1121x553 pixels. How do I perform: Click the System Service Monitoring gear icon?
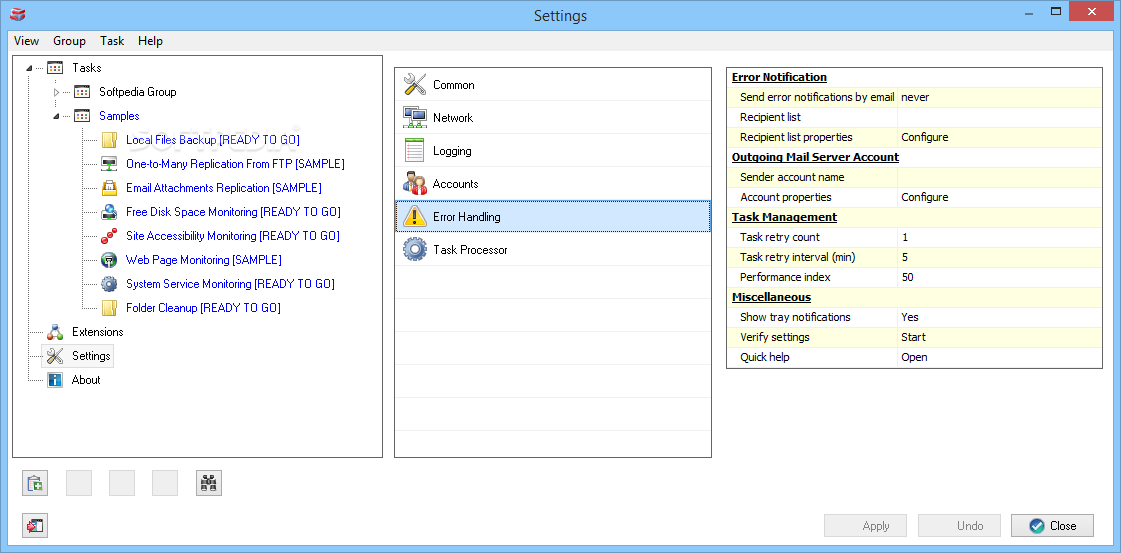pos(109,284)
